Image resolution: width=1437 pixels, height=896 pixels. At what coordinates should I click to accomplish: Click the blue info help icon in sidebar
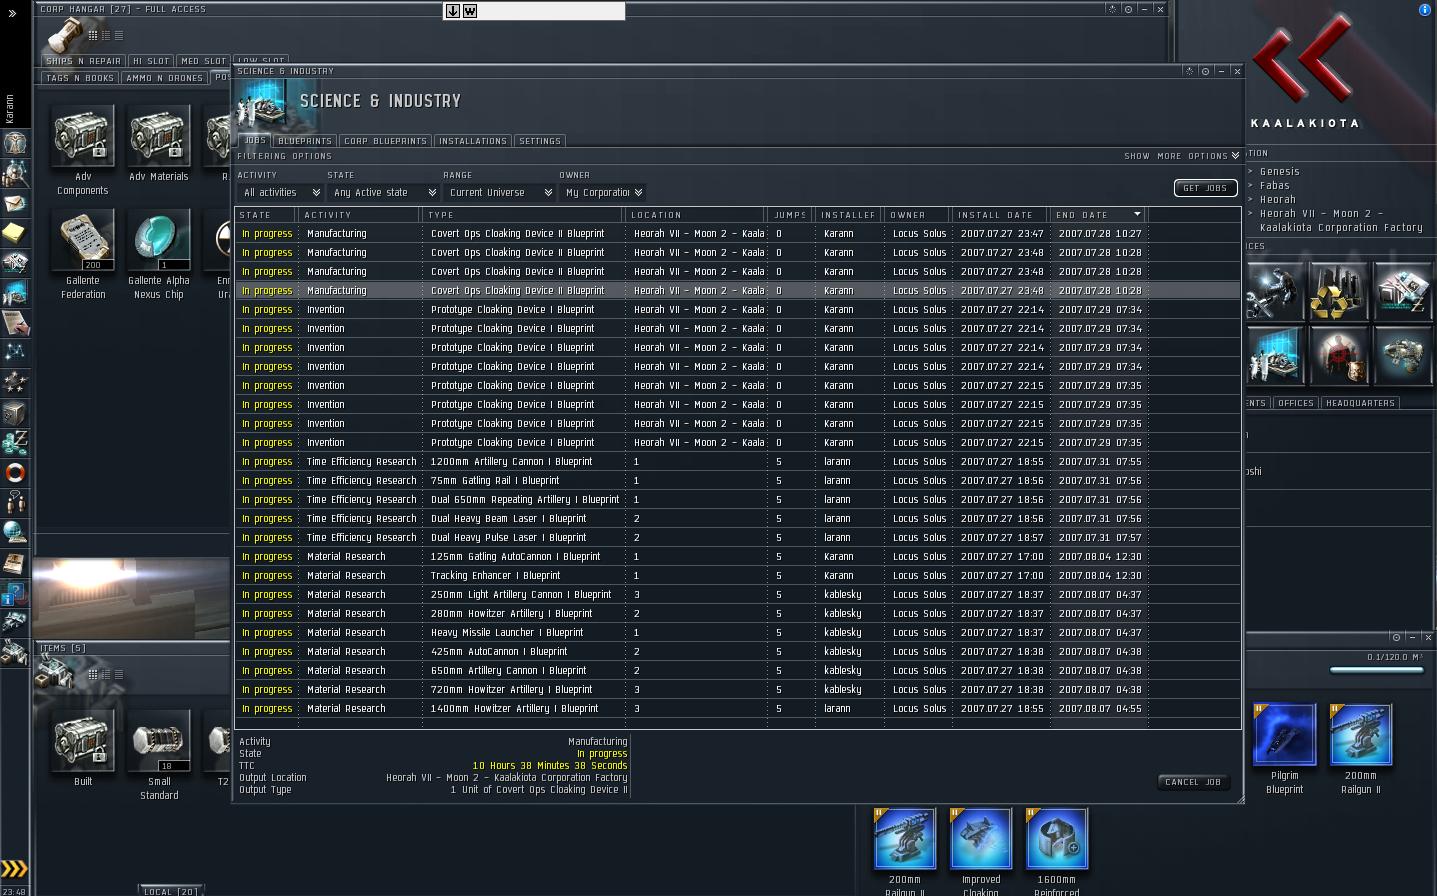[x=14, y=593]
